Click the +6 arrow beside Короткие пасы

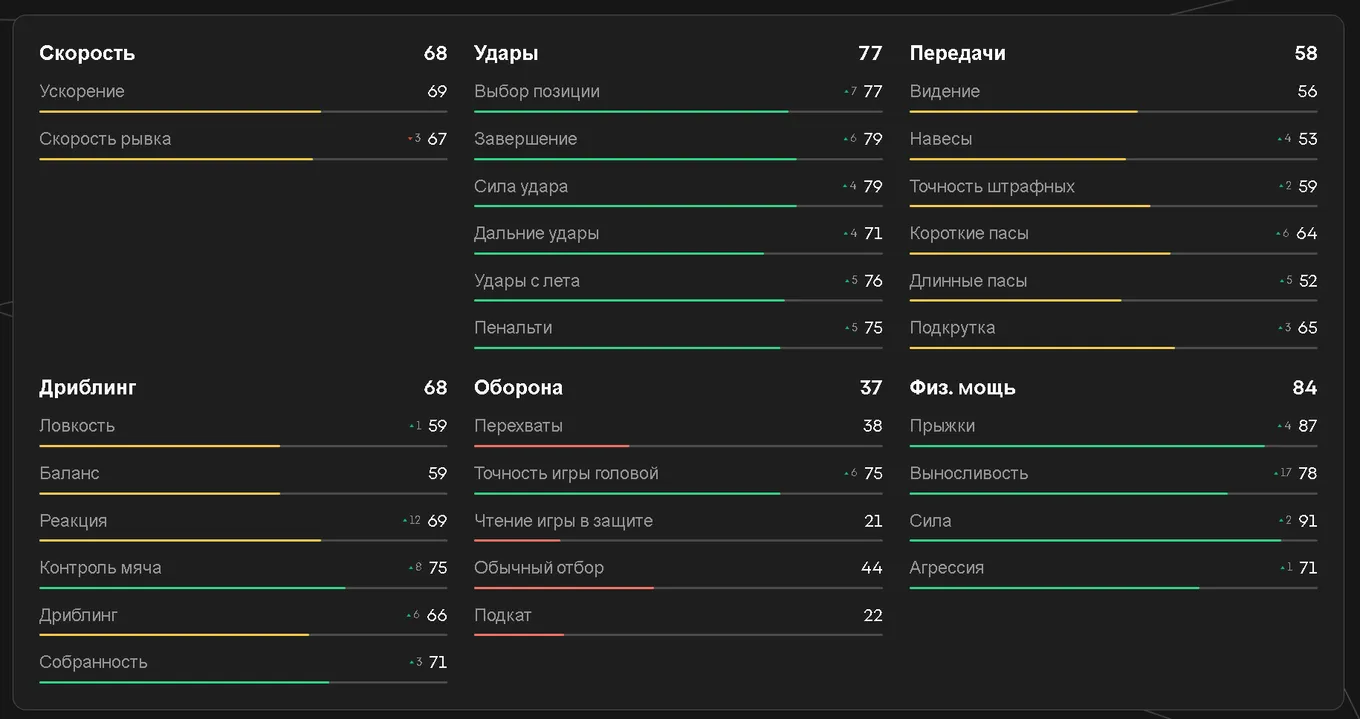pos(1280,234)
